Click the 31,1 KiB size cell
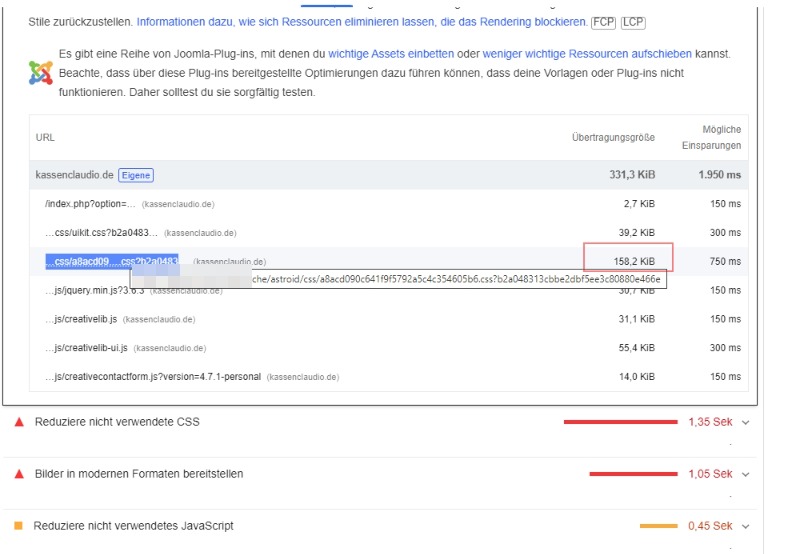This screenshot has height=554, width=800. tap(637, 319)
